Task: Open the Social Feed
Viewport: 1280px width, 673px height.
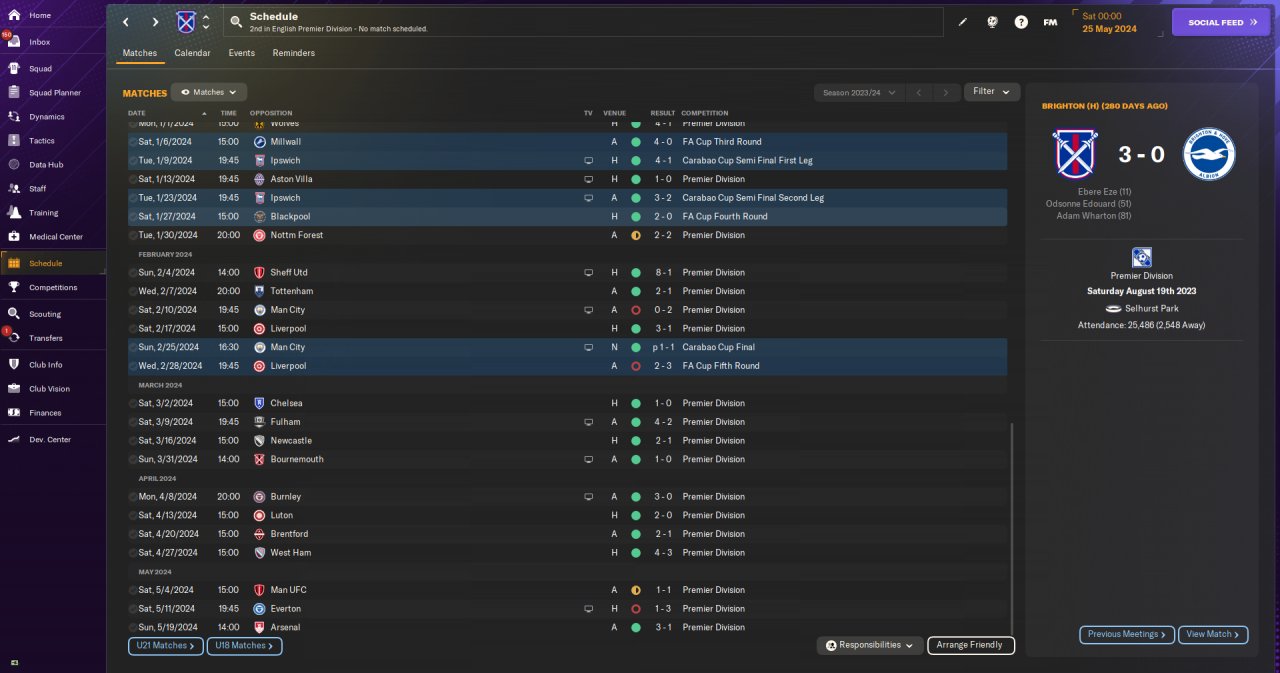Action: click(x=1221, y=22)
